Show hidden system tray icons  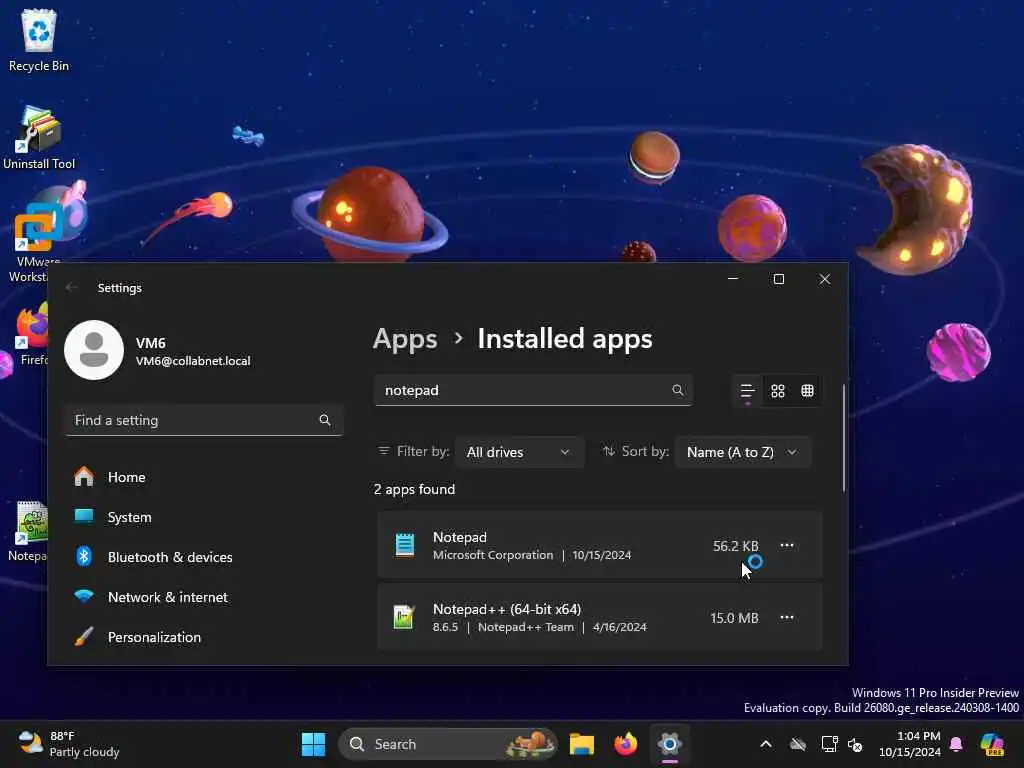(766, 744)
